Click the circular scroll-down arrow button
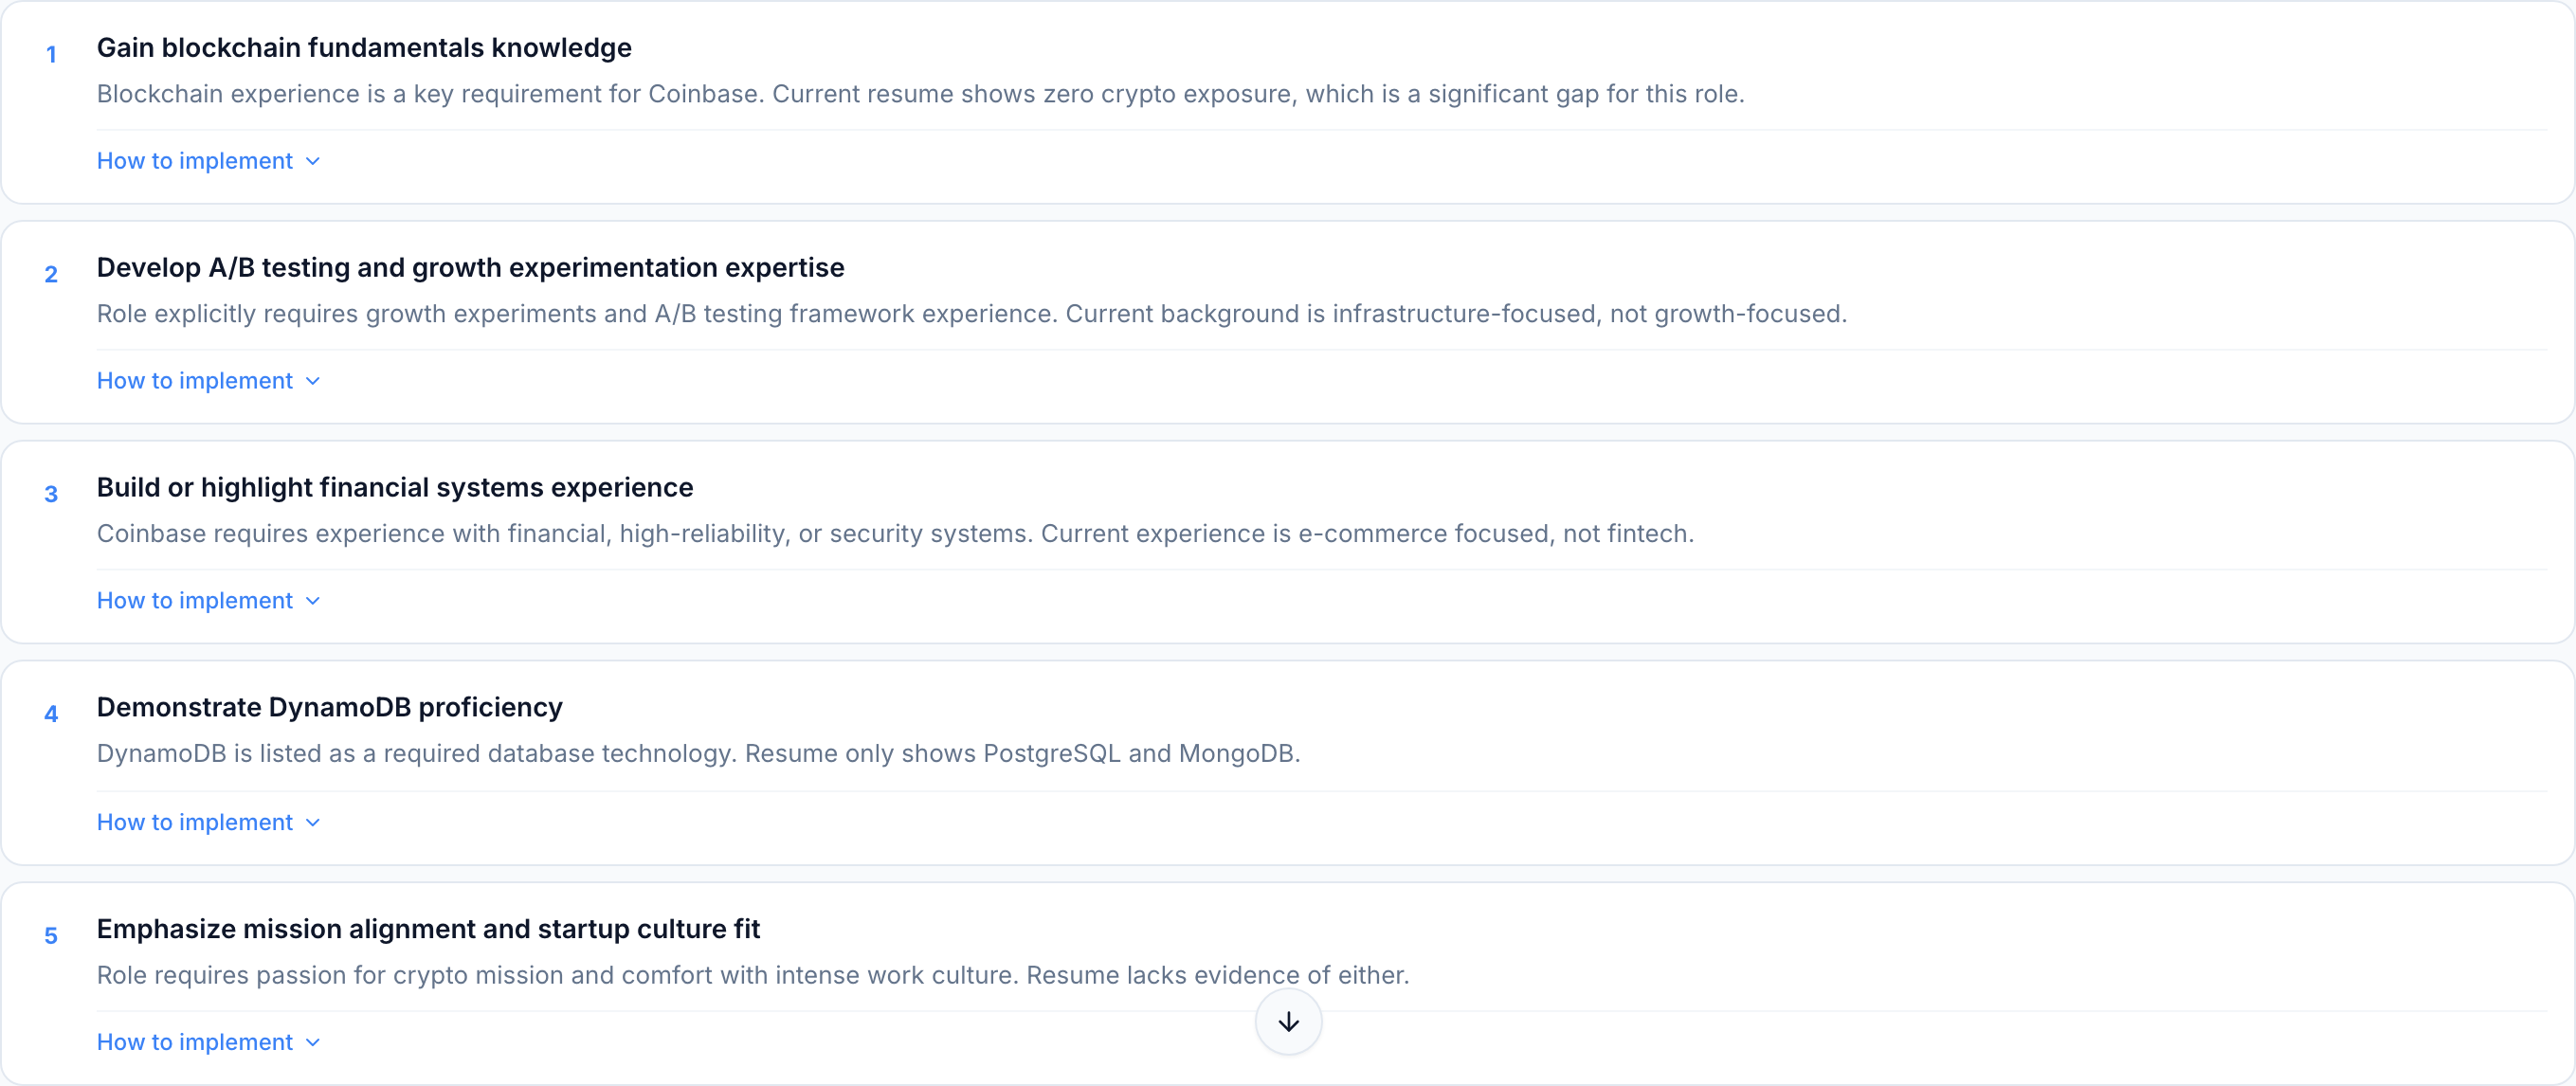The width and height of the screenshot is (2576, 1086). (1288, 1021)
